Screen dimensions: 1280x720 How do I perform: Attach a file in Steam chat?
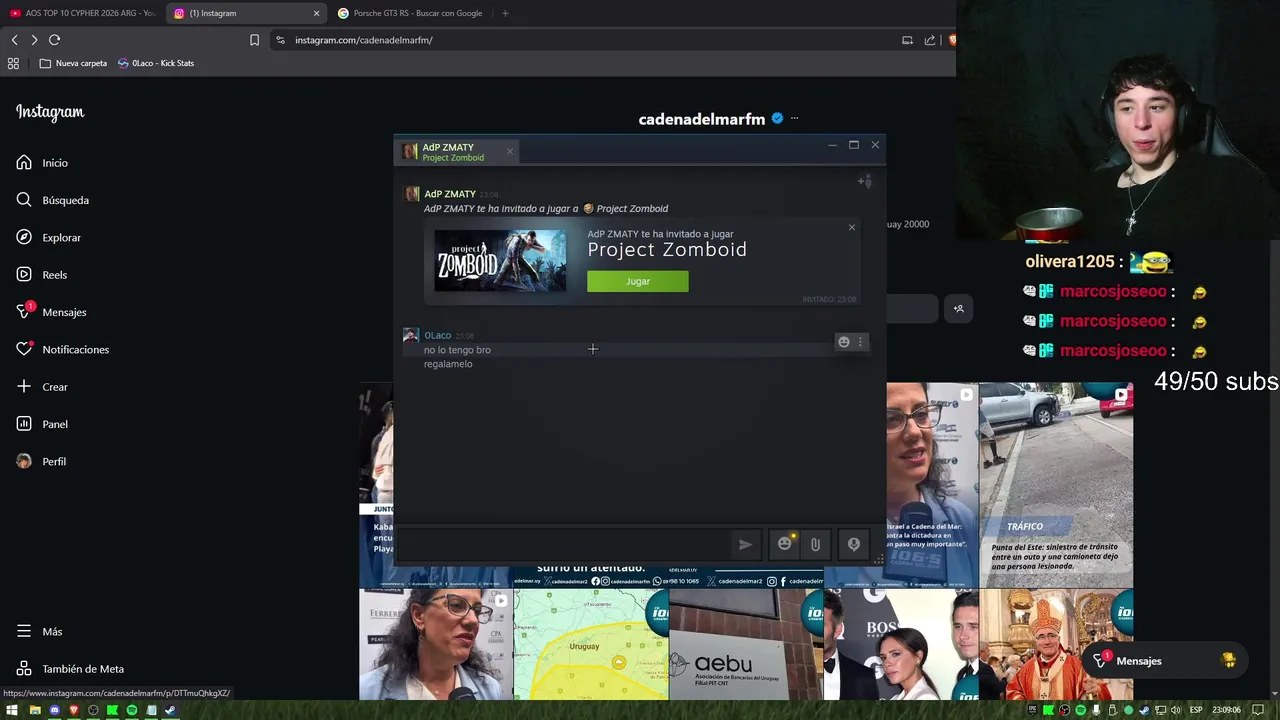point(815,544)
